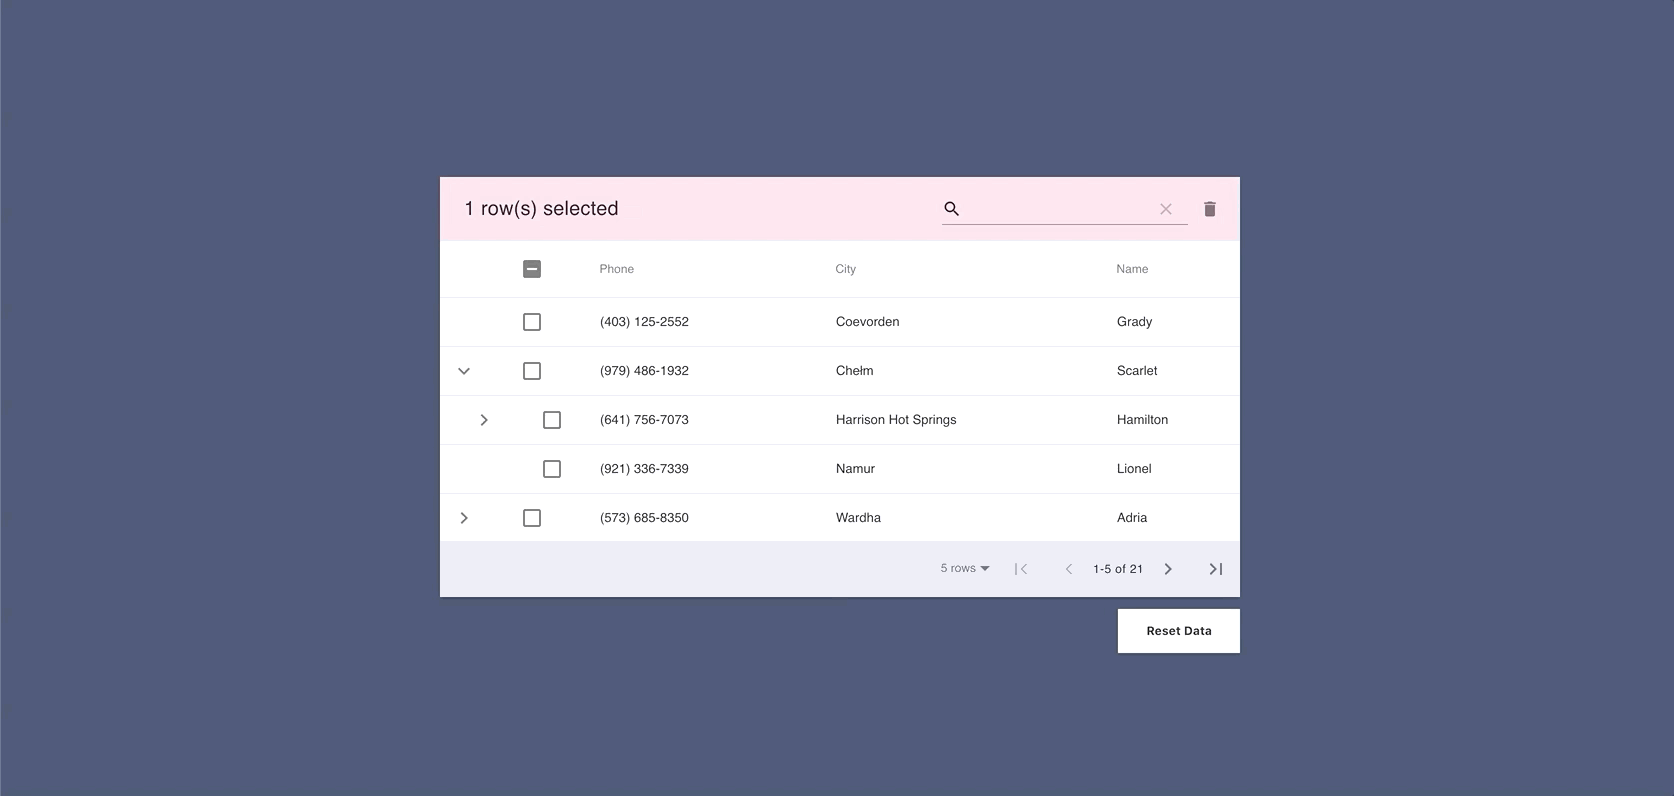Delete selected rows with trash icon
Viewport: 1674px width, 796px height.
[1210, 209]
